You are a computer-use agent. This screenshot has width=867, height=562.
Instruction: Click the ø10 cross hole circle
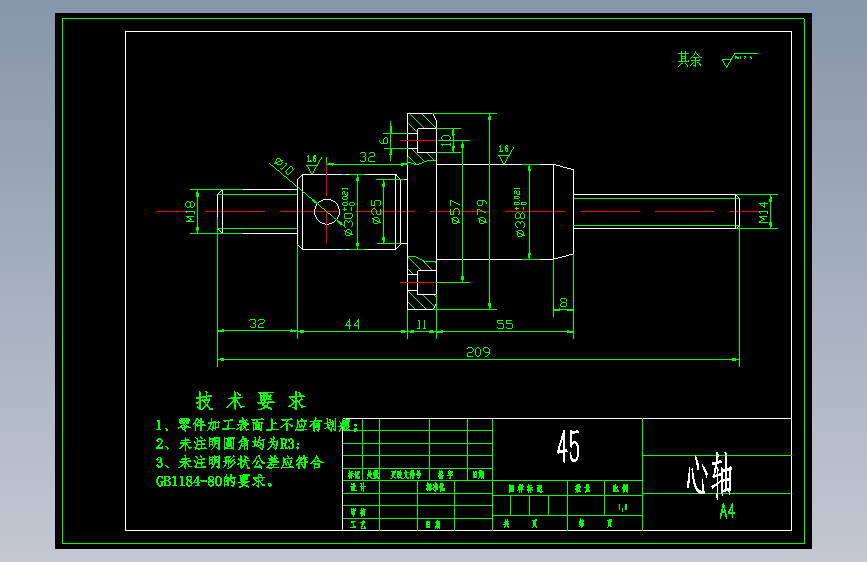pyautogui.click(x=327, y=212)
